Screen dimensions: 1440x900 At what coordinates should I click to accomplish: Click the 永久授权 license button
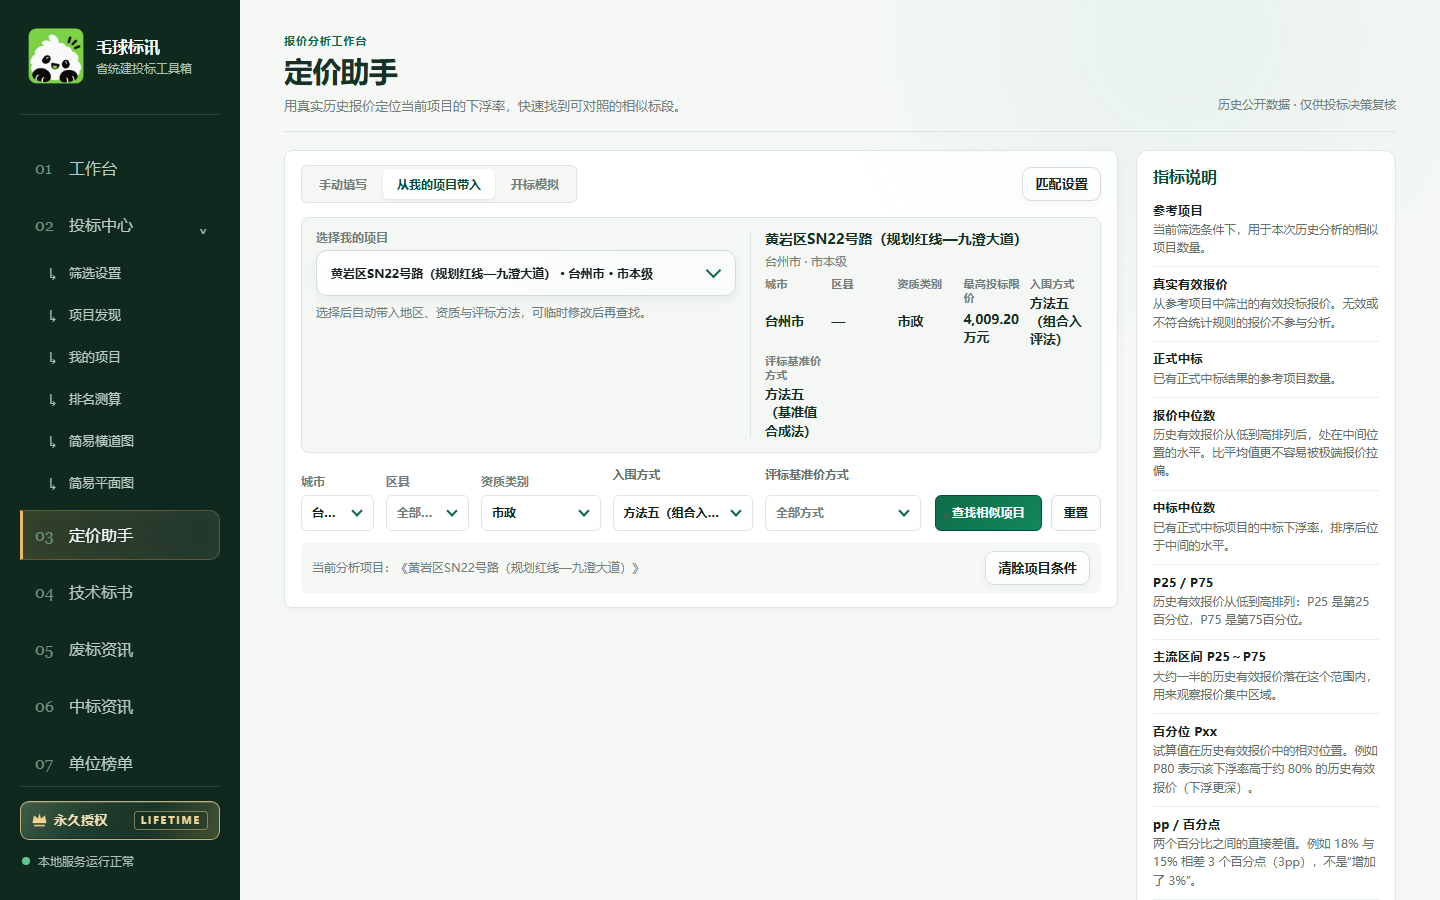tap(120, 821)
